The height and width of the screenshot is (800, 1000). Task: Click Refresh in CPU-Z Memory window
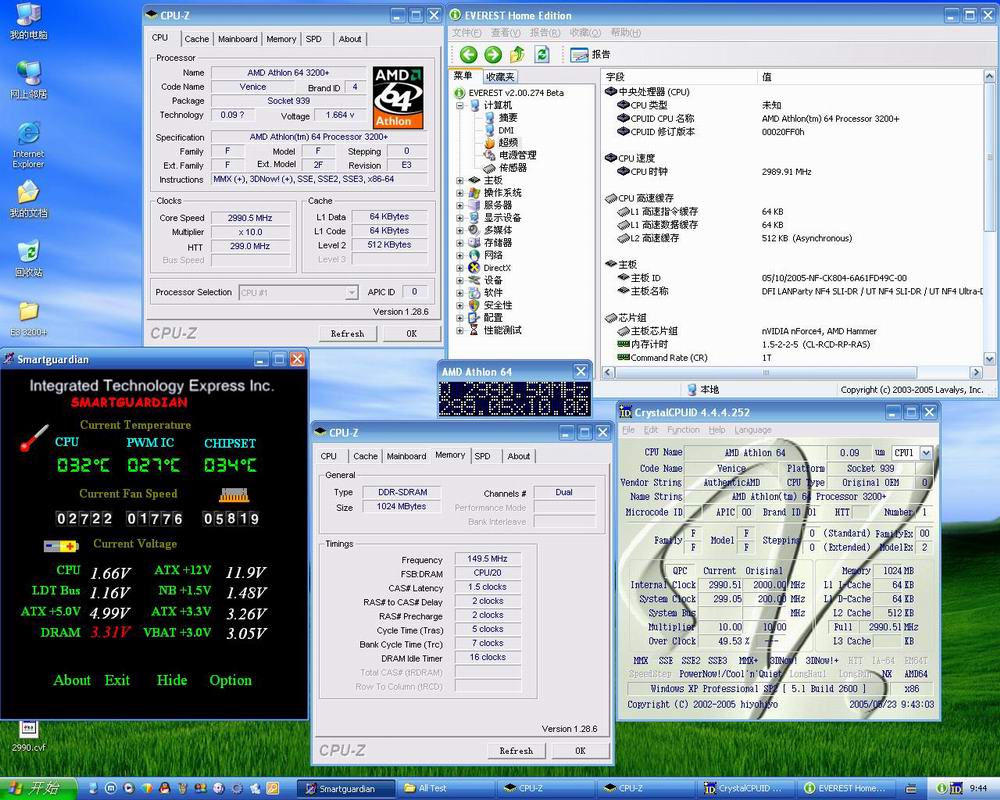516,751
